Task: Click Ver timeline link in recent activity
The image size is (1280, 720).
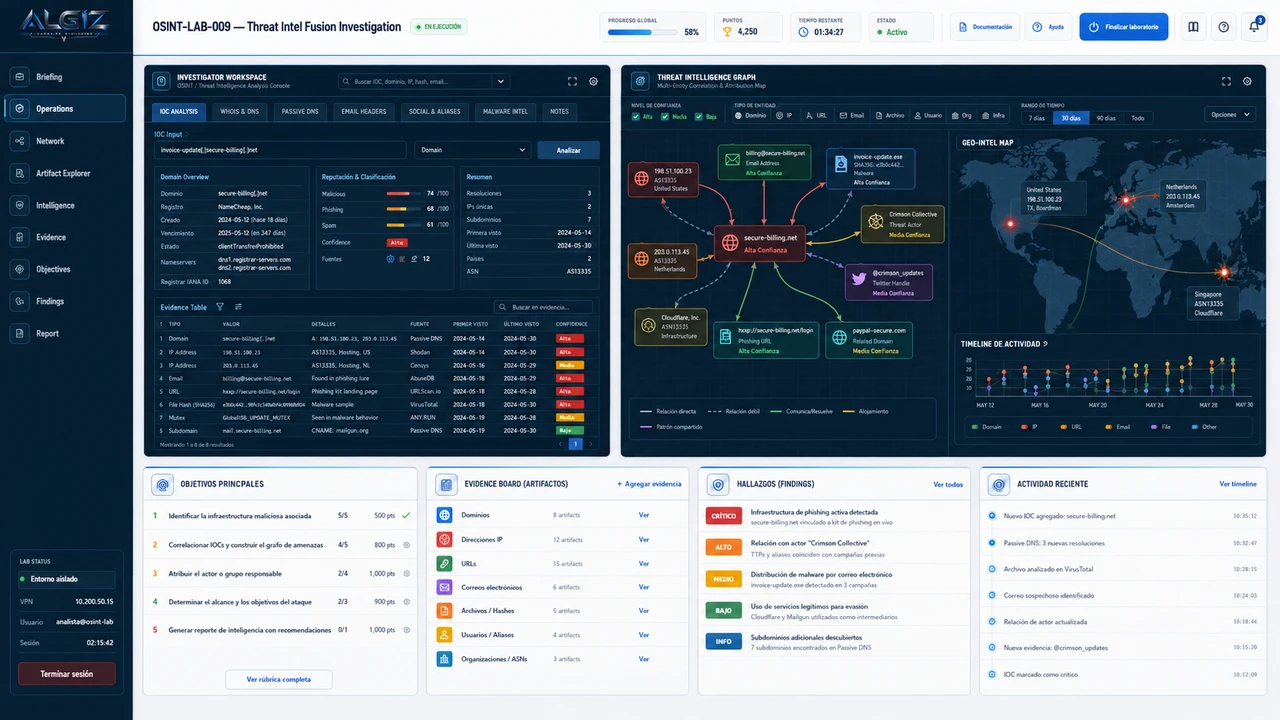Action: tap(1238, 484)
